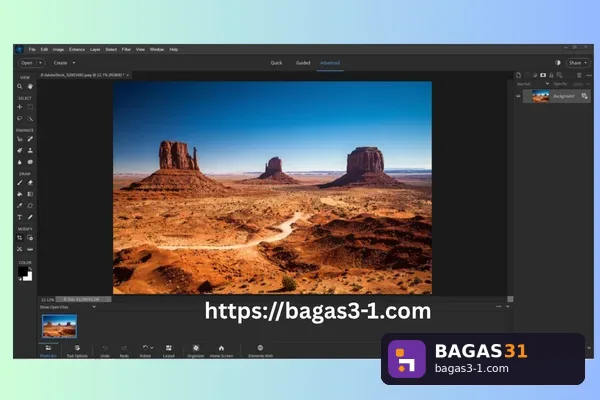Add a layer mask in Layers panel
Viewport: 600px width, 400px height.
point(543,75)
